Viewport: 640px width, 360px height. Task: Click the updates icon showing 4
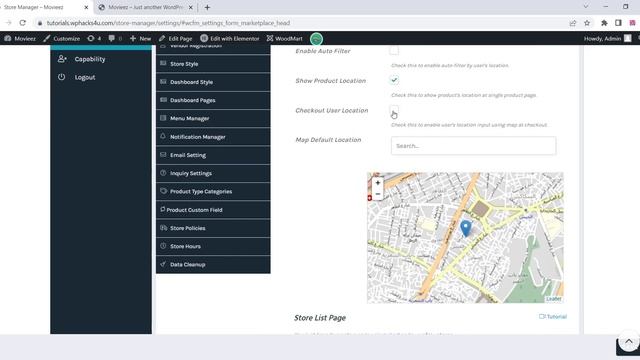click(x=94, y=38)
